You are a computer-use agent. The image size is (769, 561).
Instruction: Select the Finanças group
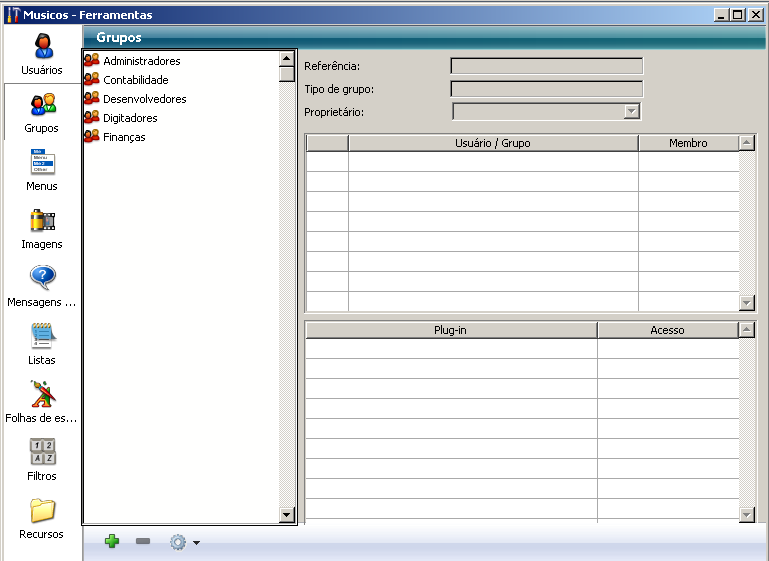coord(124,137)
